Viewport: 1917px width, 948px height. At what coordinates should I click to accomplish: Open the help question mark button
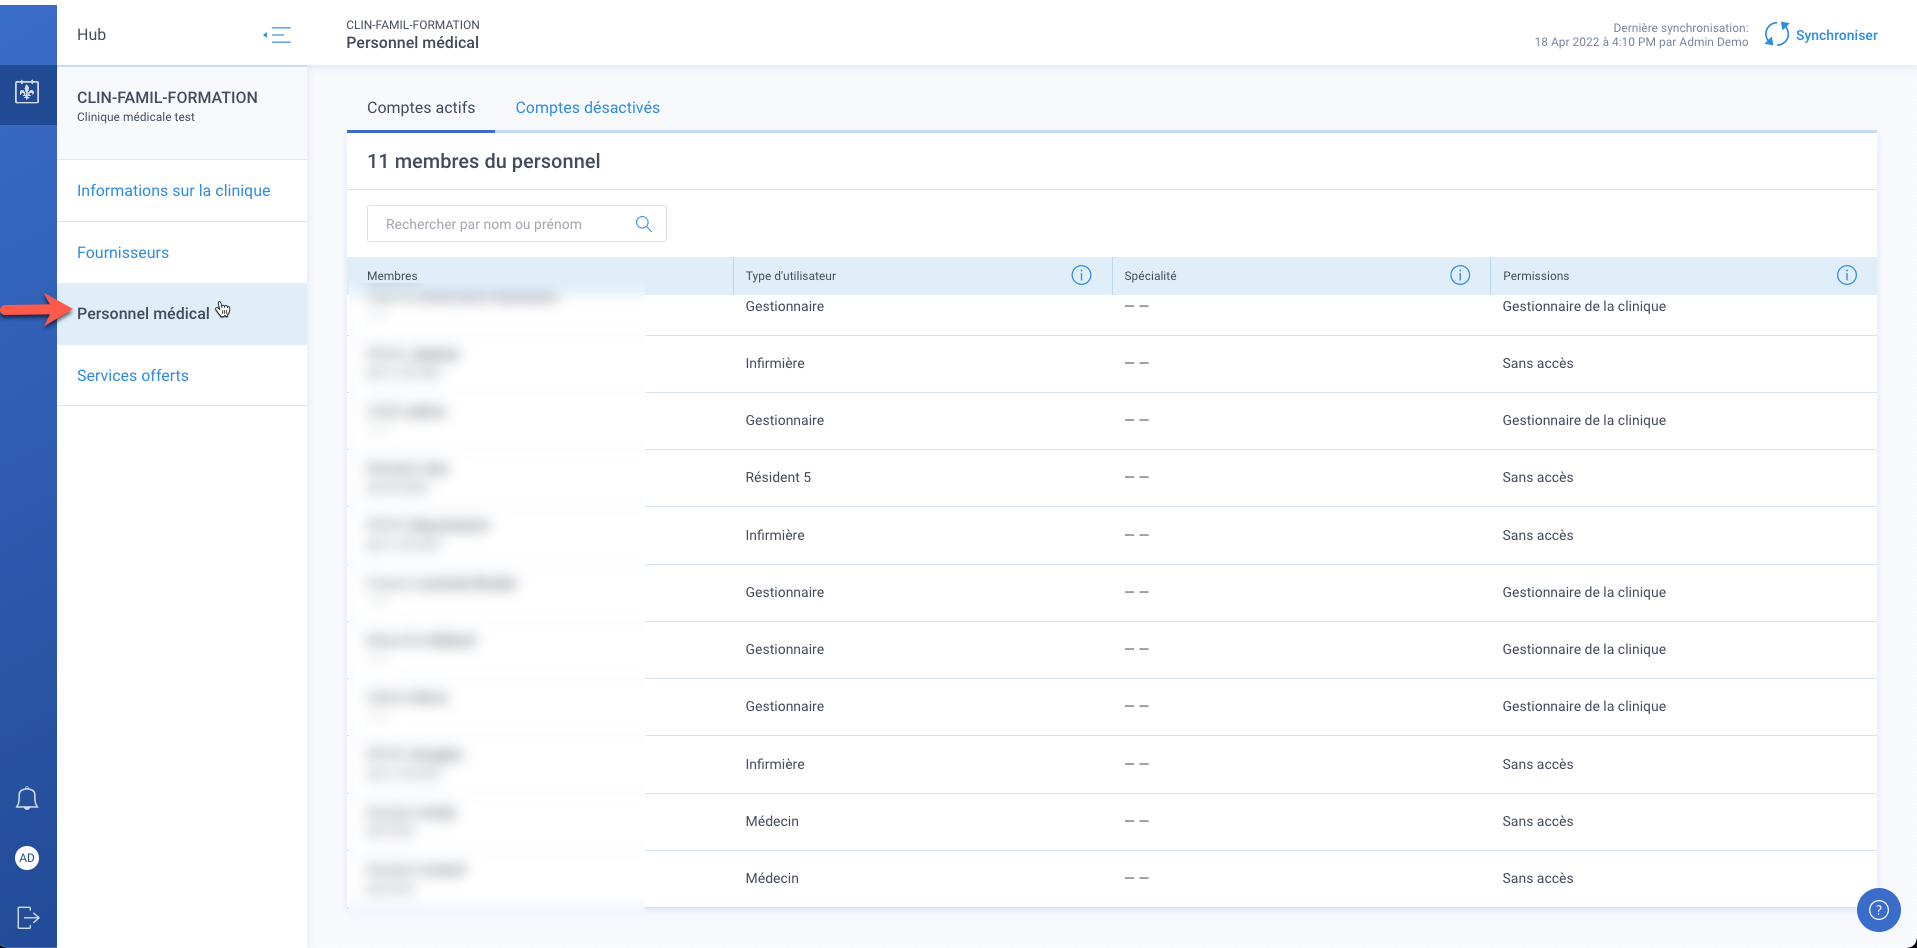pyautogui.click(x=1878, y=910)
